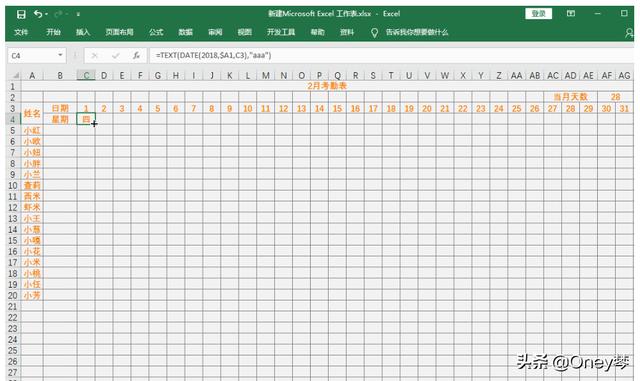Click the name cell 小兰
640x381 pixels.
[x=32, y=175]
